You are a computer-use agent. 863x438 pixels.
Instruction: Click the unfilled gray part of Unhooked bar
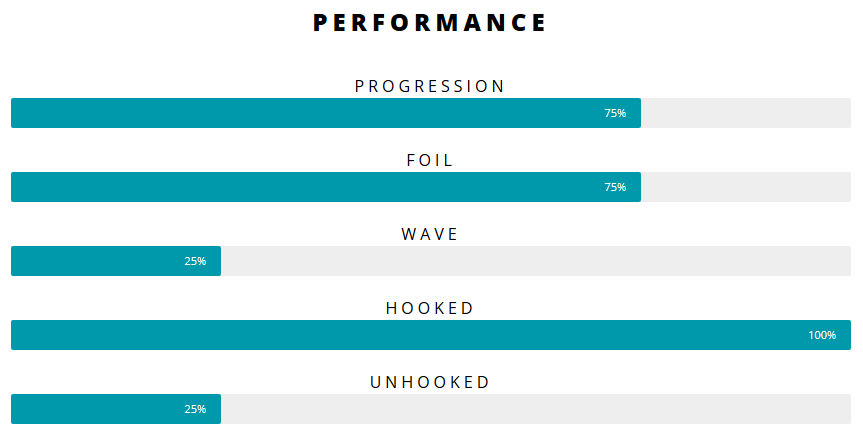(x=535, y=409)
